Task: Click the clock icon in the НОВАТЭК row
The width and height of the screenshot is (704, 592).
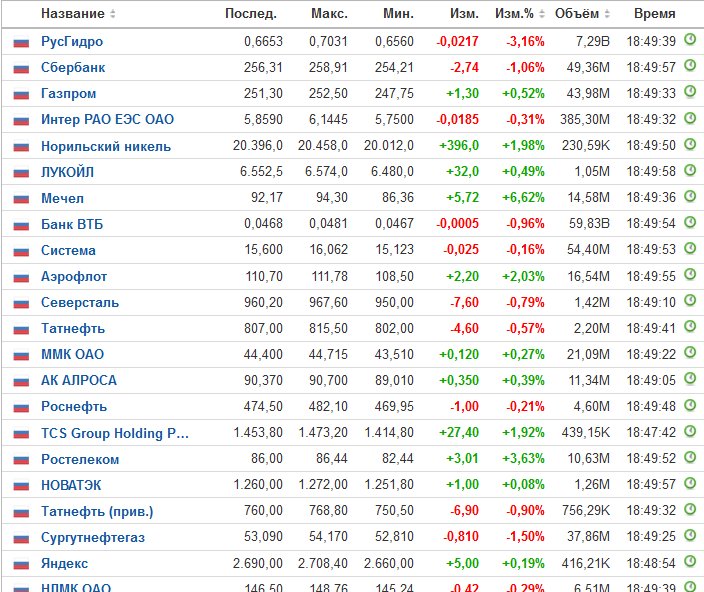Action: (x=690, y=483)
